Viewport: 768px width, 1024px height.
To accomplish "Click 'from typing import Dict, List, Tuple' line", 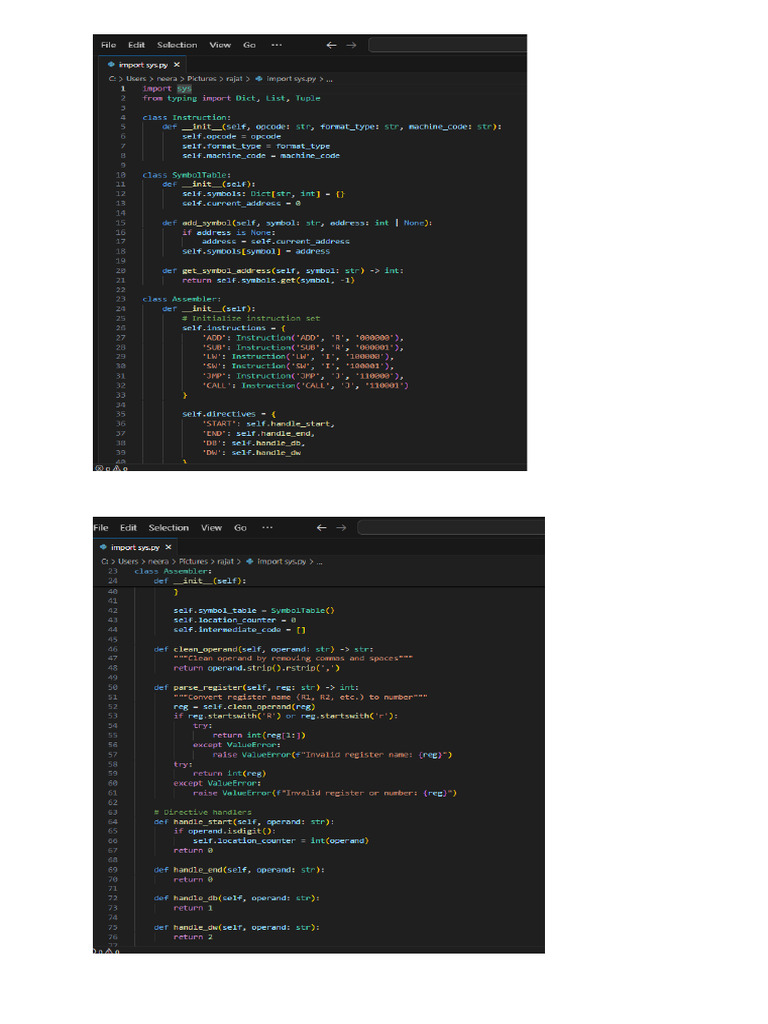I will click(231, 98).
